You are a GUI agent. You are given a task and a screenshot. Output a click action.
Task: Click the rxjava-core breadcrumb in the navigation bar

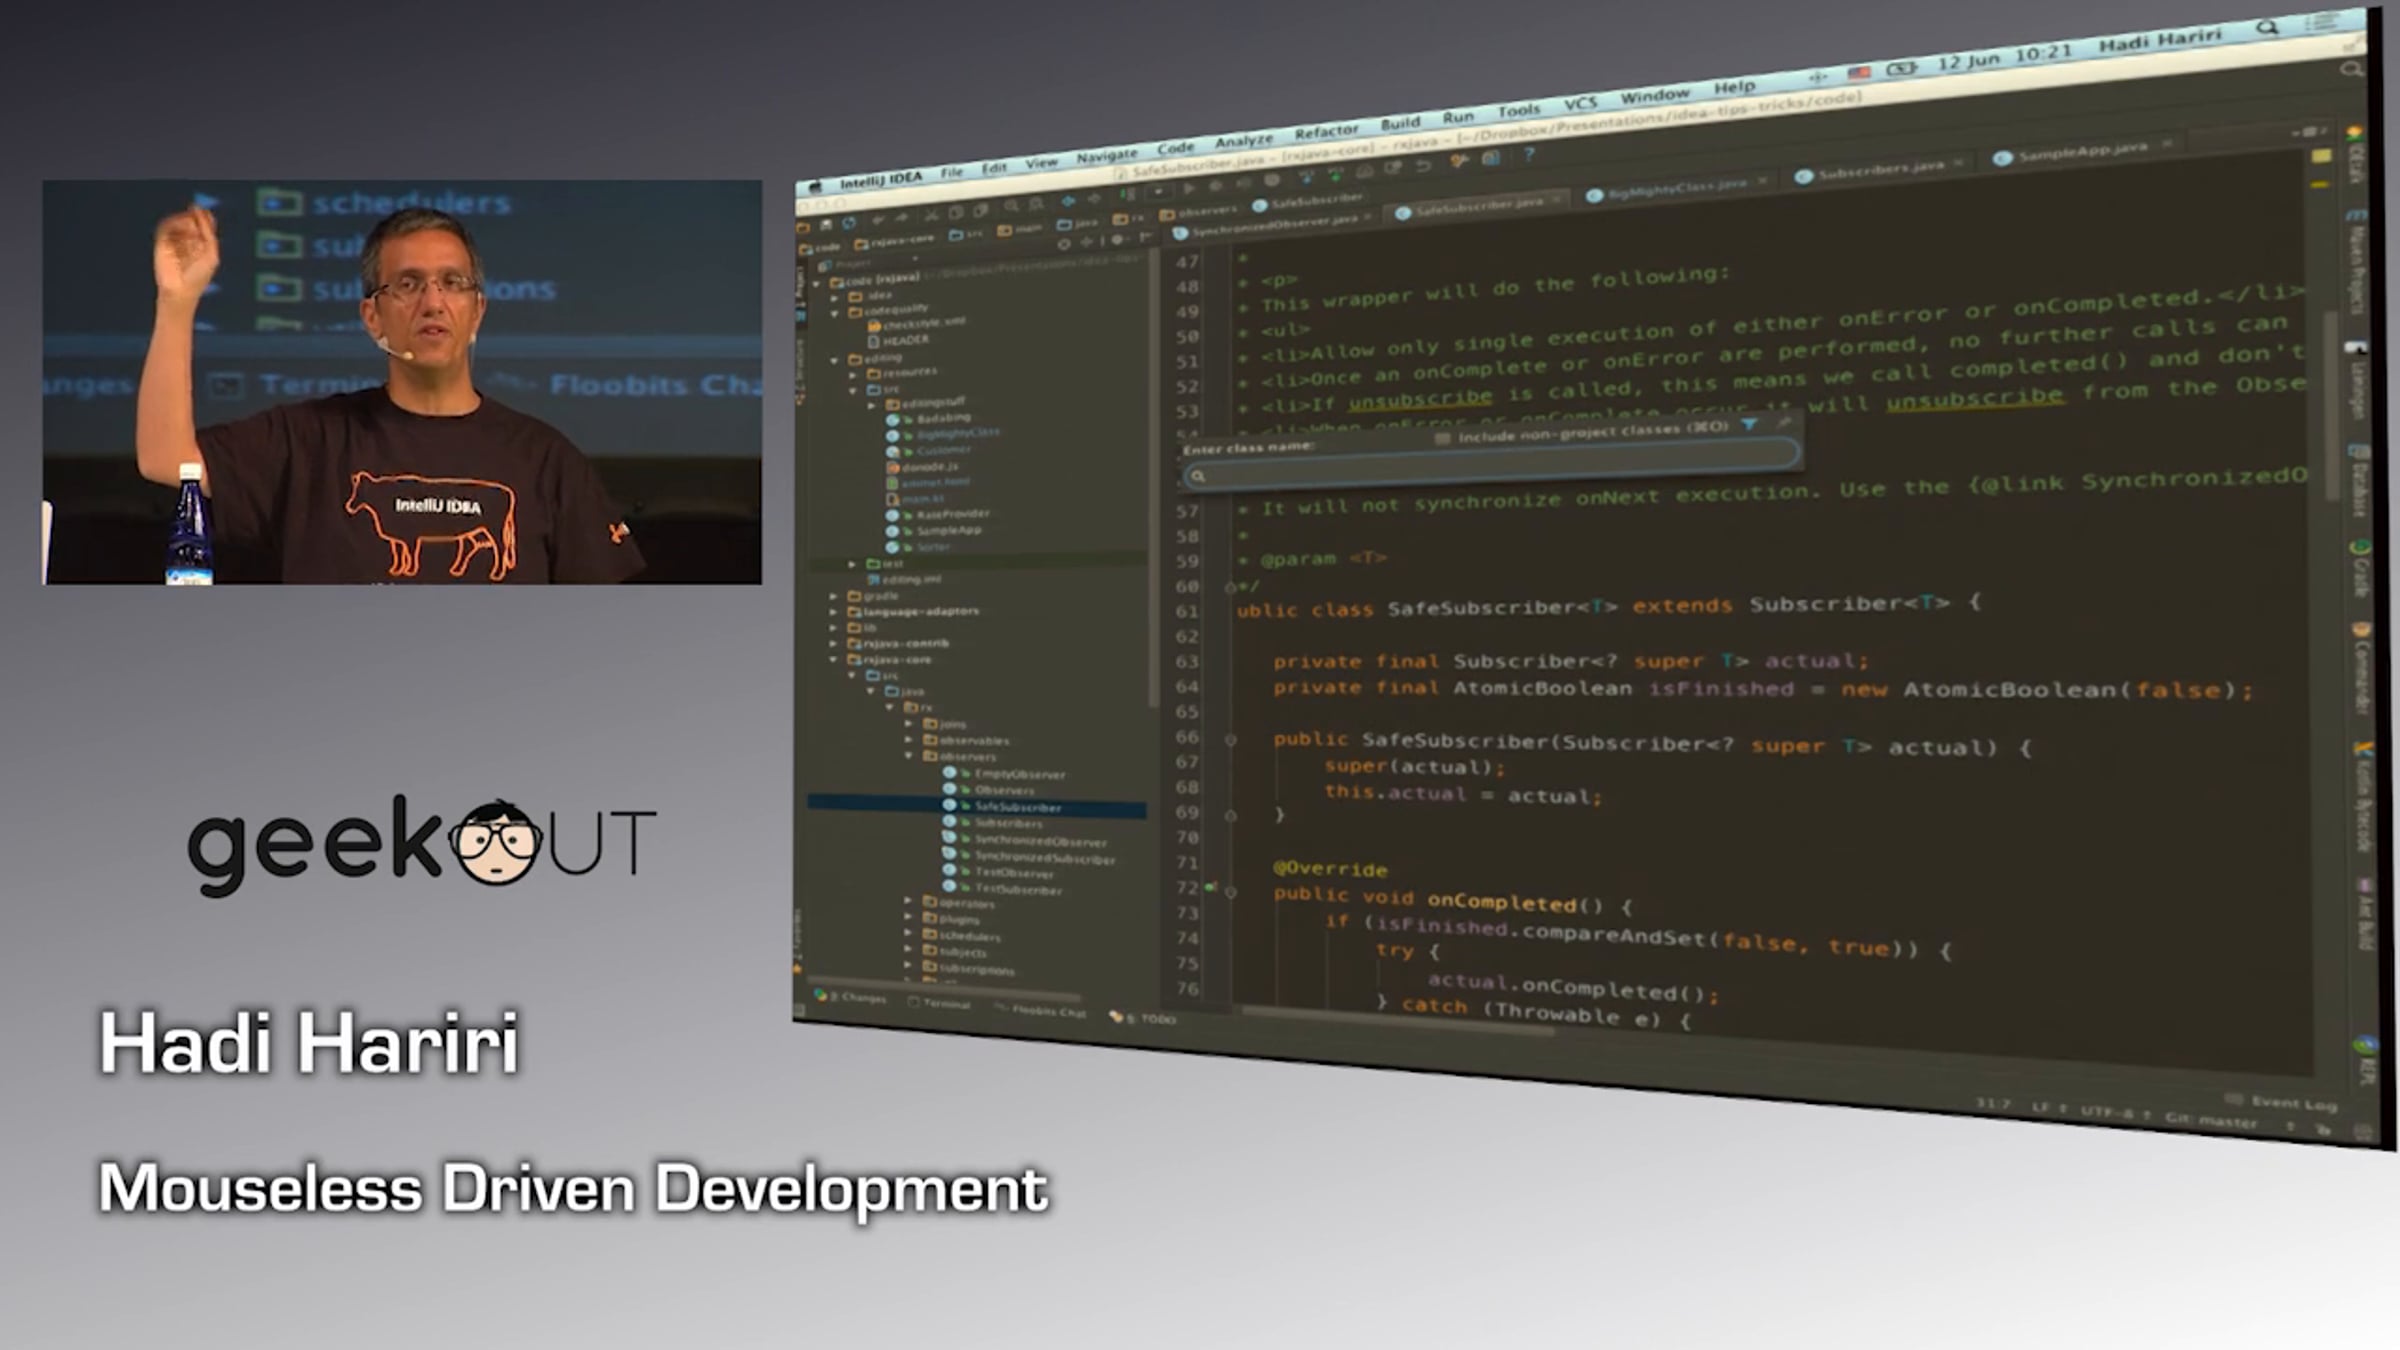(893, 241)
